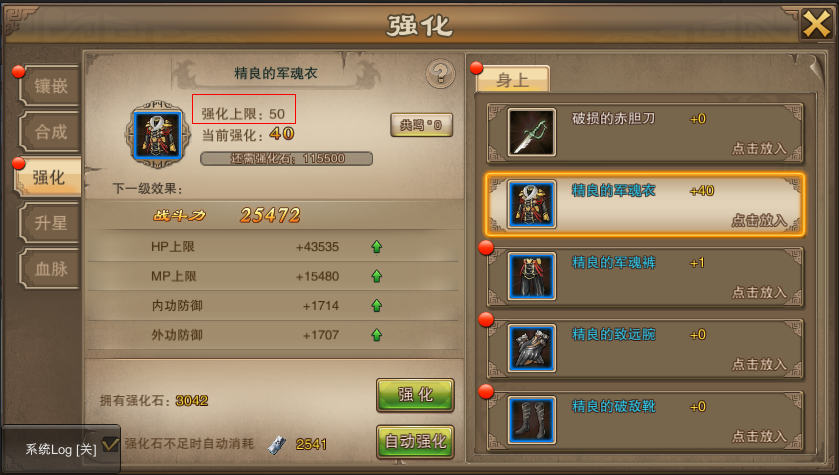Click the 还需强化石 115500 progress bar
This screenshot has height=475, width=839.
287,158
